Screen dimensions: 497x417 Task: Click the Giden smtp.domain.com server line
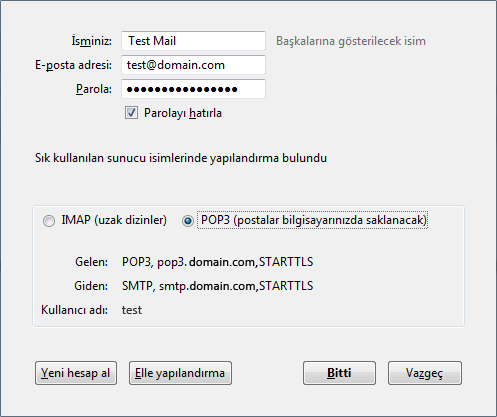coord(218,286)
